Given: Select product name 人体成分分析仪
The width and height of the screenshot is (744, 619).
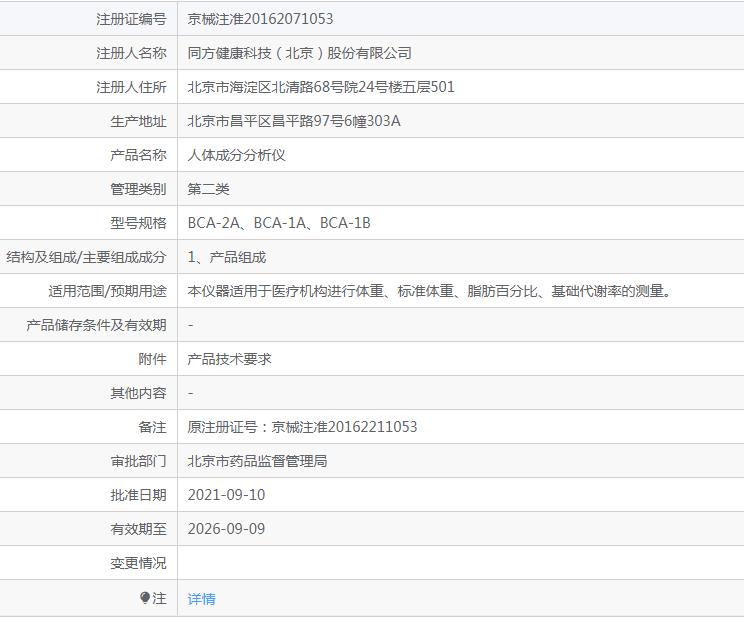Looking at the screenshot, I should tap(236, 155).
